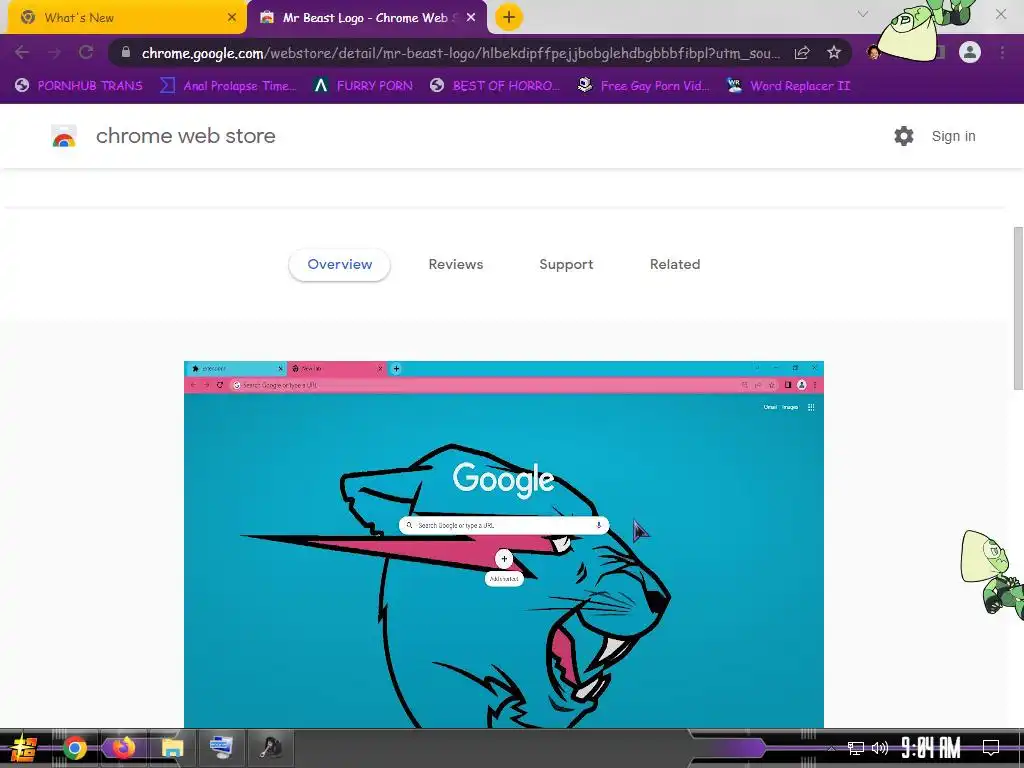Open the notification center icon
This screenshot has height=768, width=1024.
[991, 748]
